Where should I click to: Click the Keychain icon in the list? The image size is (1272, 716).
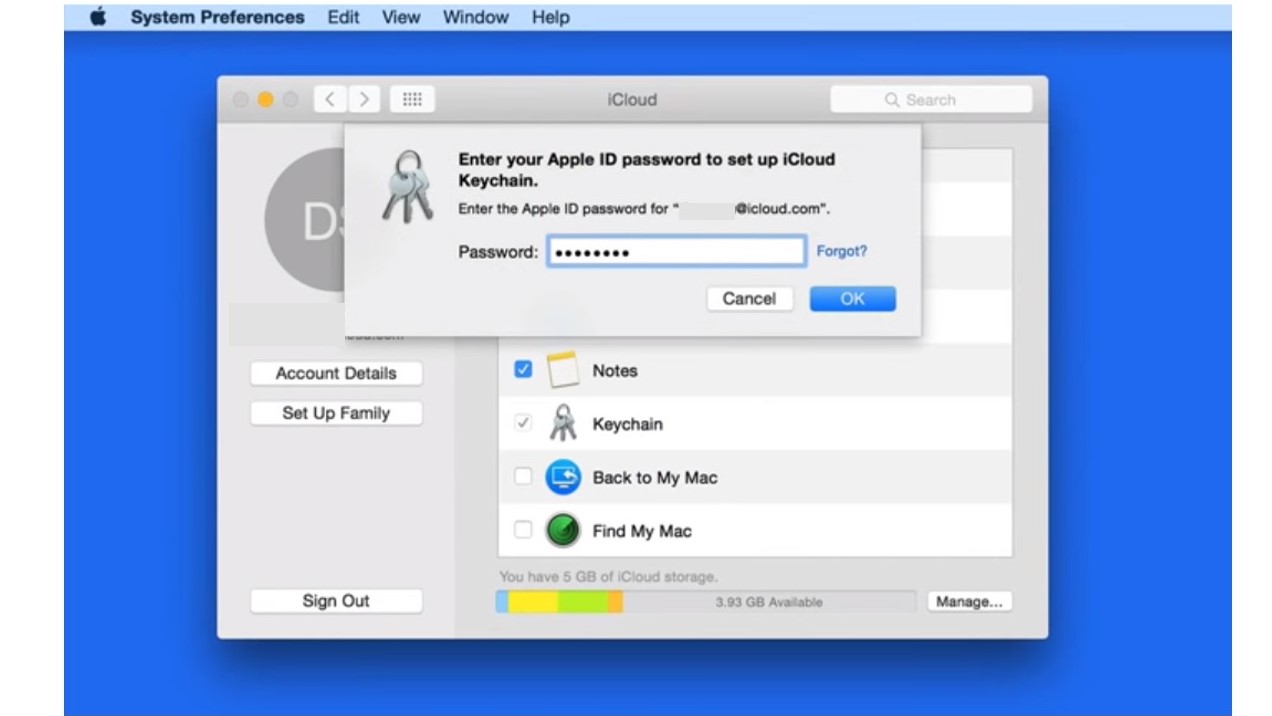563,424
